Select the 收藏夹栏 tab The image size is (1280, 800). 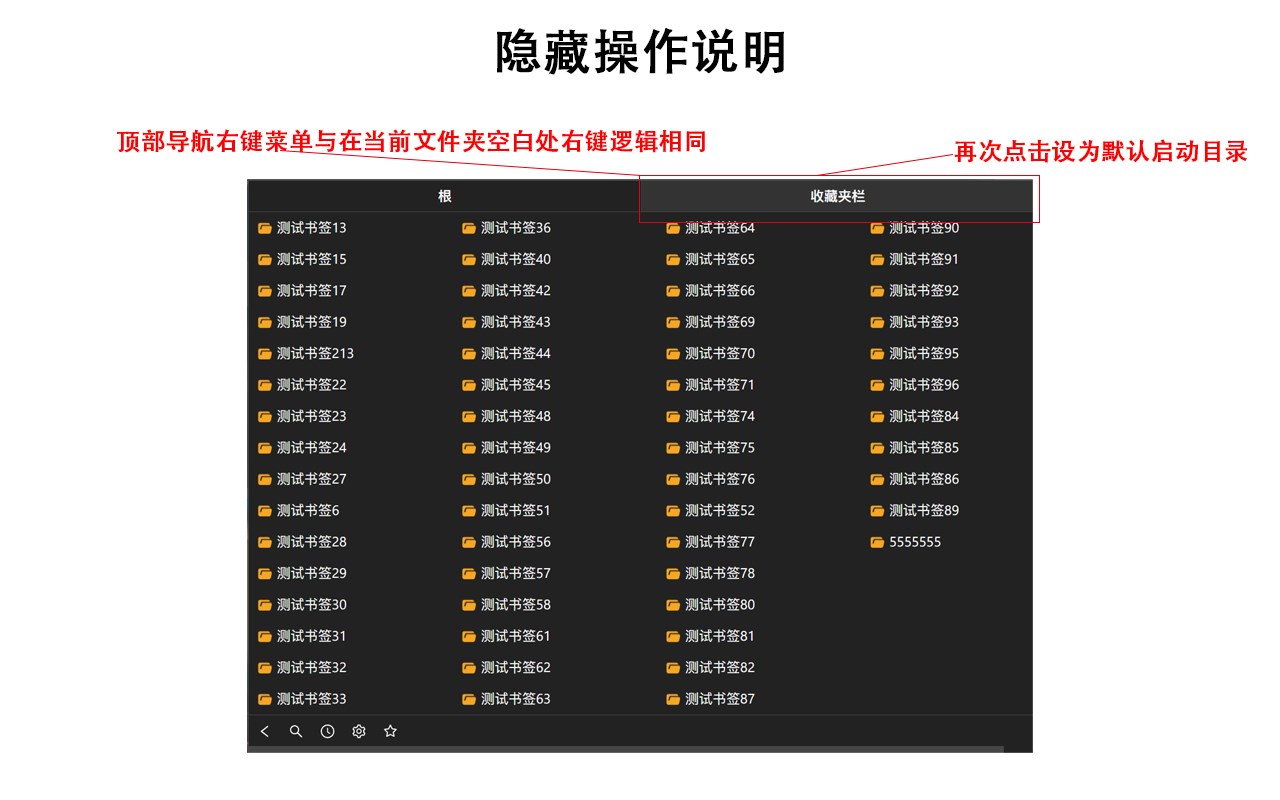[838, 196]
